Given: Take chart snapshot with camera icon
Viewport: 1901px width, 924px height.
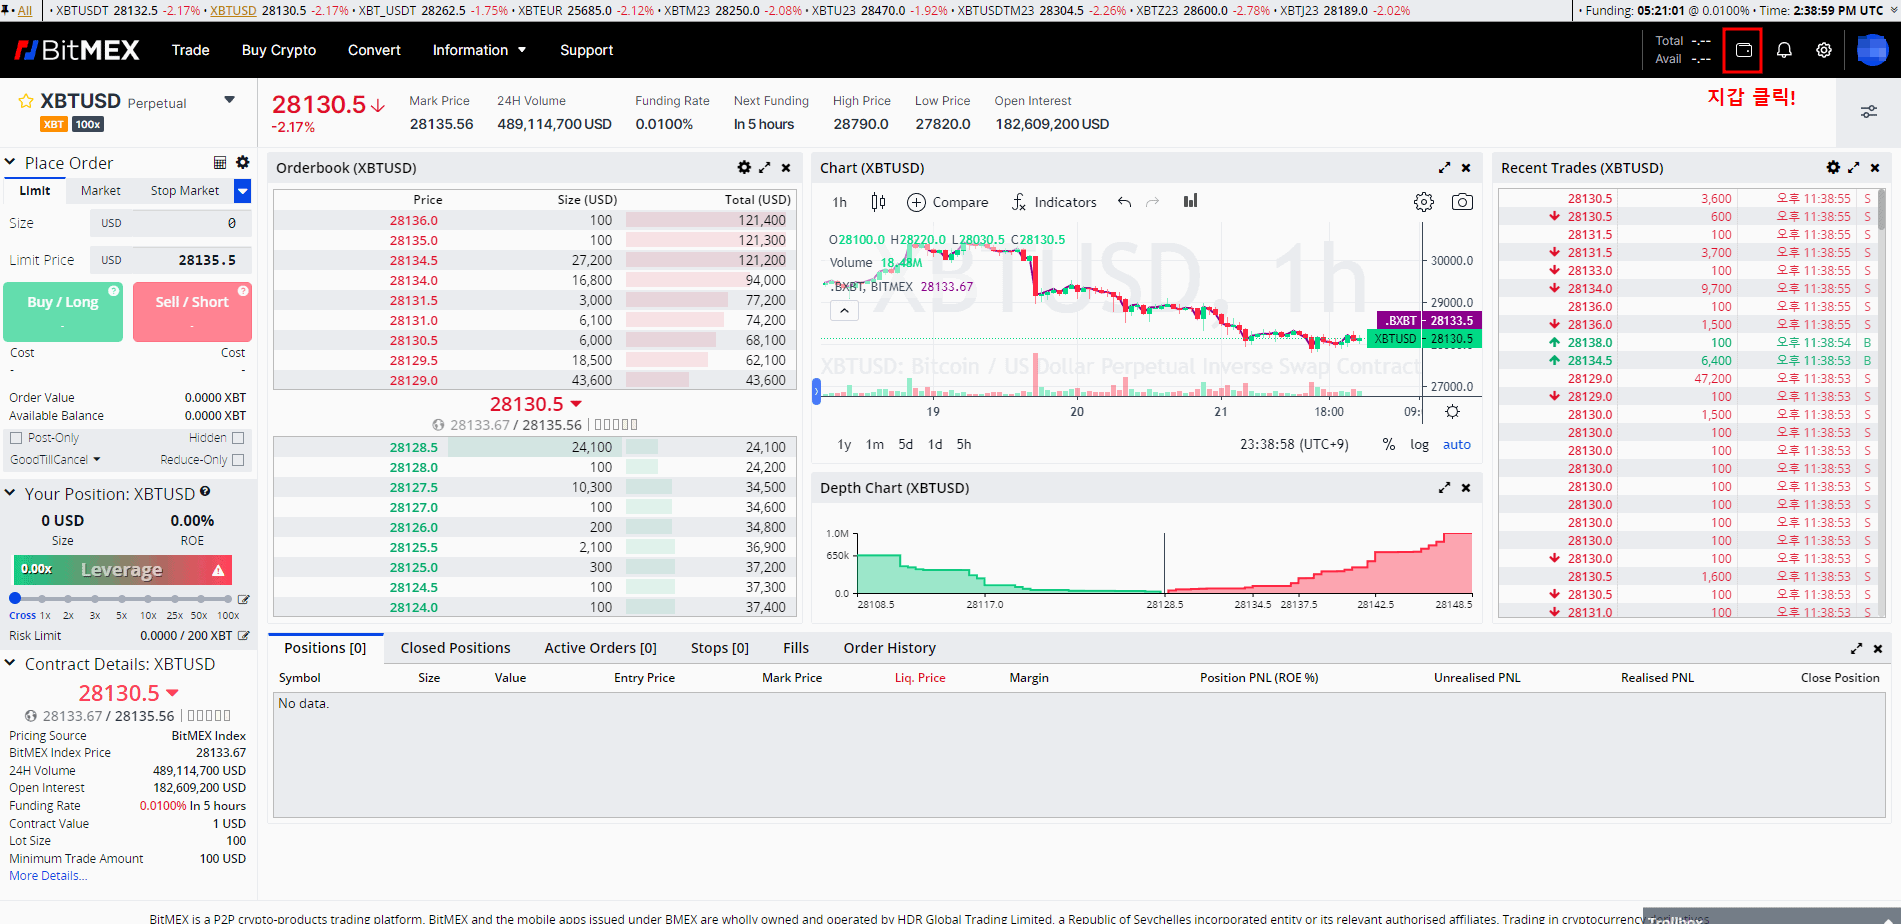Looking at the screenshot, I should click(x=1462, y=202).
